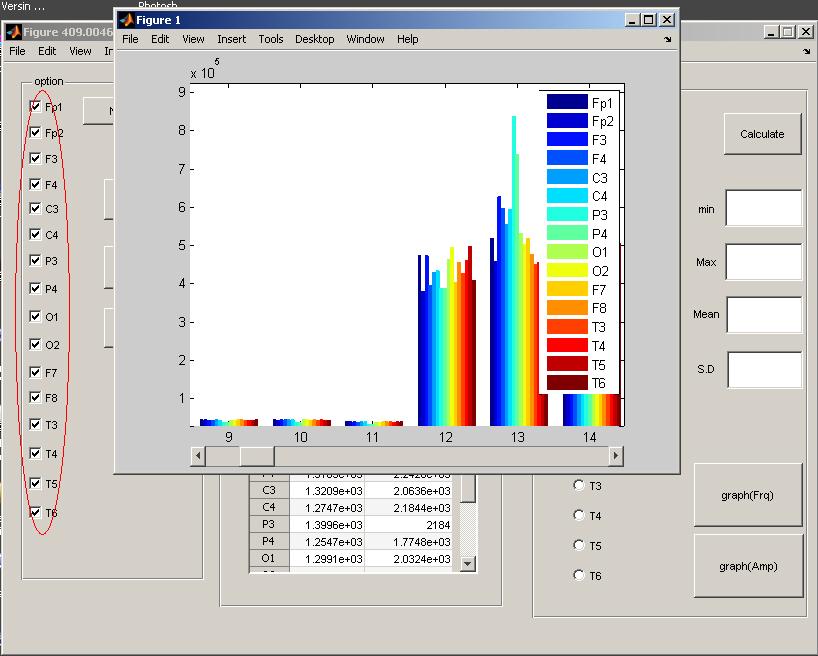Click the O2 color swatch in the legend
818x656 pixels.
pos(567,270)
